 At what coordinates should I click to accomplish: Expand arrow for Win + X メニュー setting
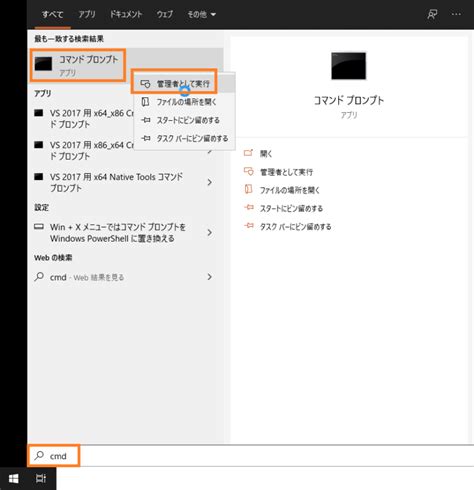coord(209,233)
